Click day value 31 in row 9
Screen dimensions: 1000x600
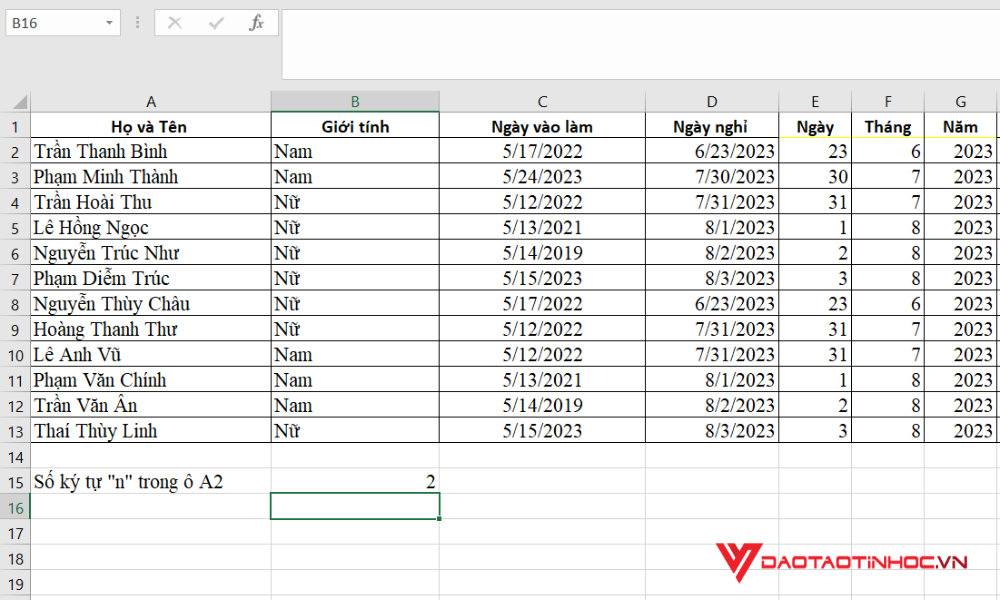click(815, 330)
